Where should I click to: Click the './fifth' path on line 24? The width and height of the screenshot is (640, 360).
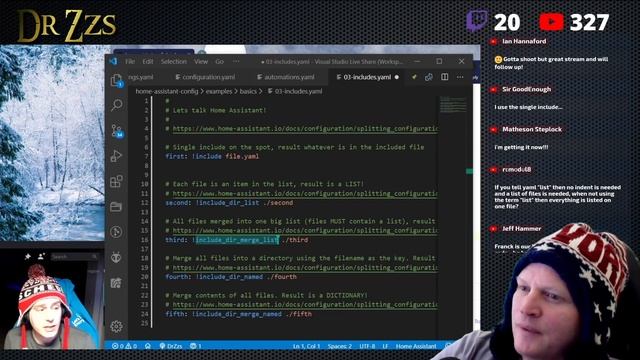298,314
